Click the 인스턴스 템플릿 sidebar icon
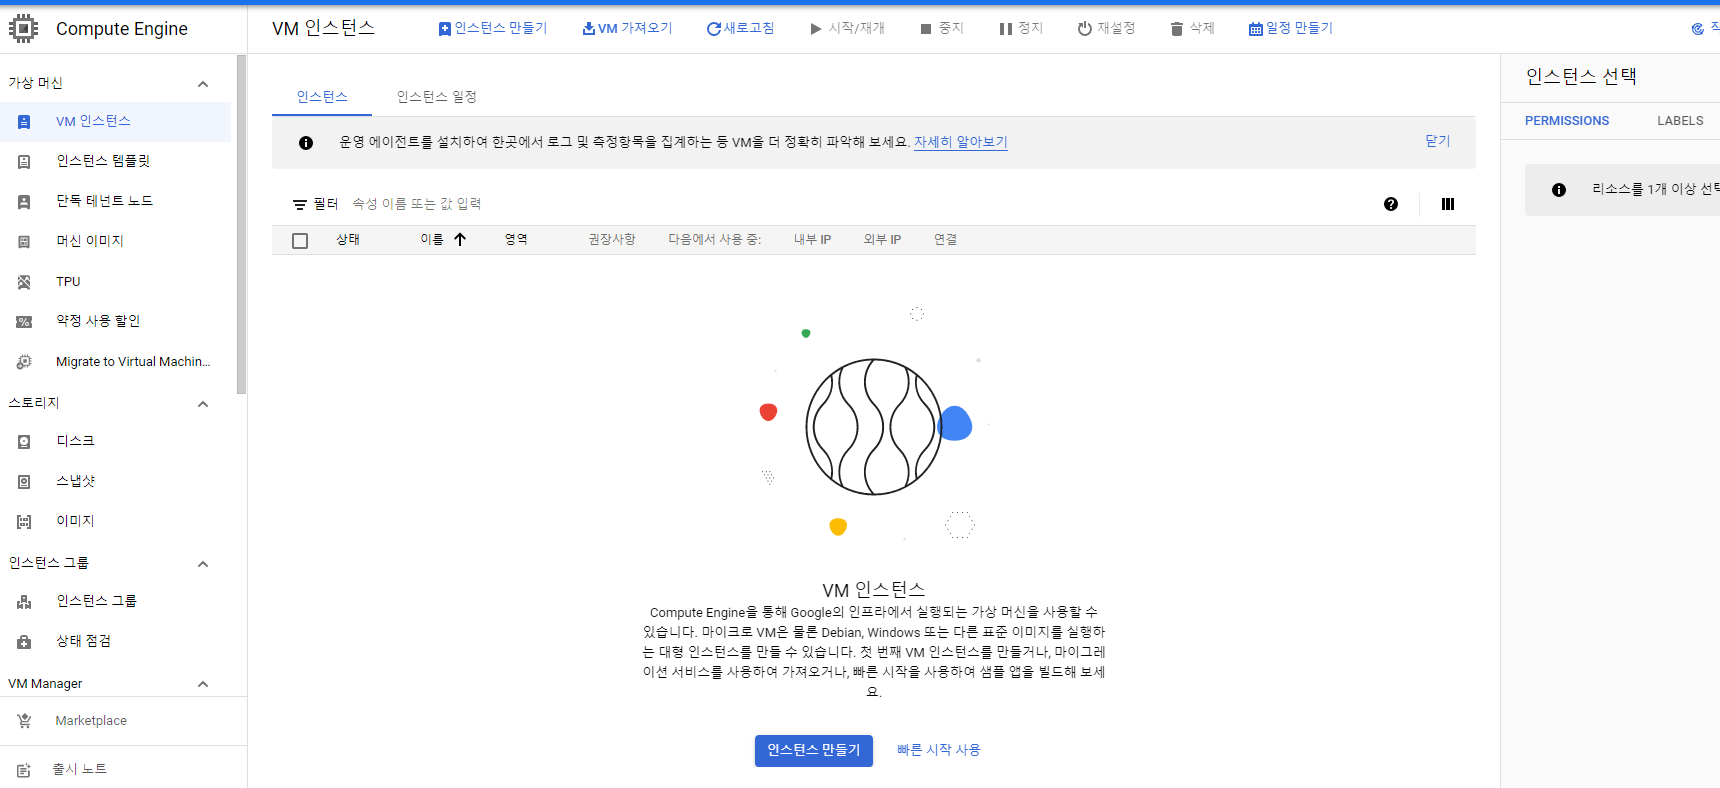Screen dimensions: 1720x788 click(x=24, y=161)
